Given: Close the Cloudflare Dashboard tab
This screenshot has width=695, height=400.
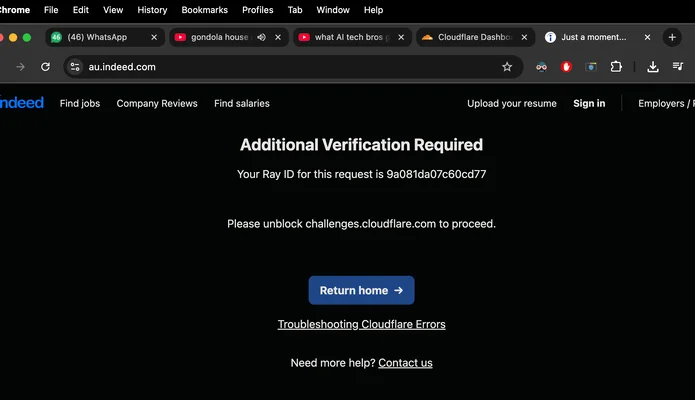Looking at the screenshot, I should pyautogui.click(x=524, y=37).
